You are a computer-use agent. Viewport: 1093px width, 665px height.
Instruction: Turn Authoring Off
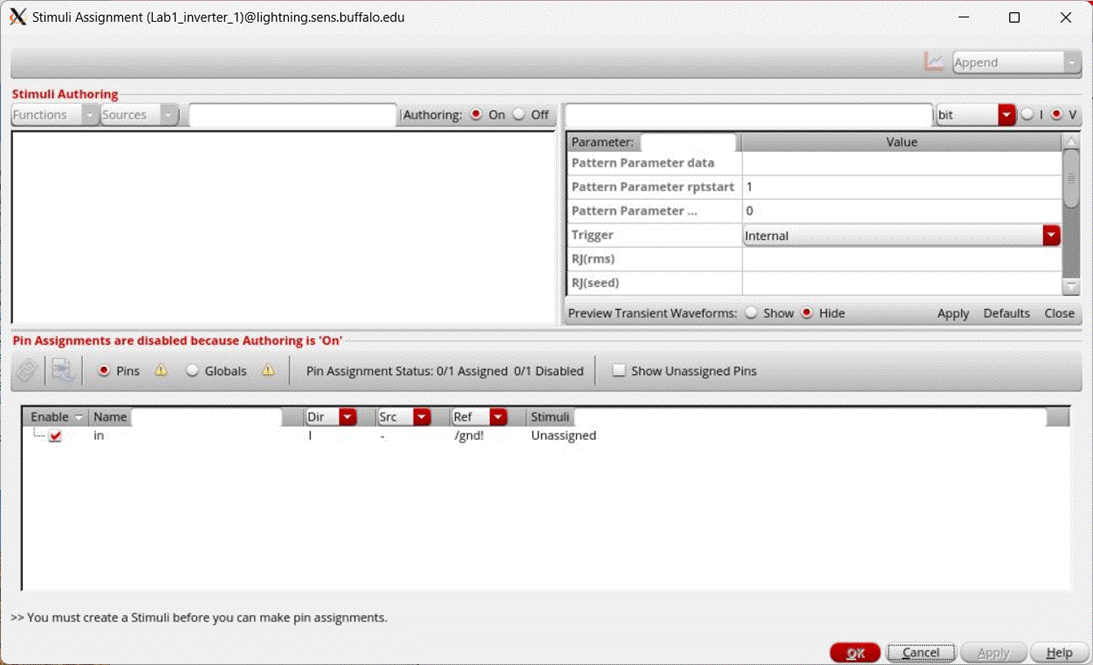point(520,114)
